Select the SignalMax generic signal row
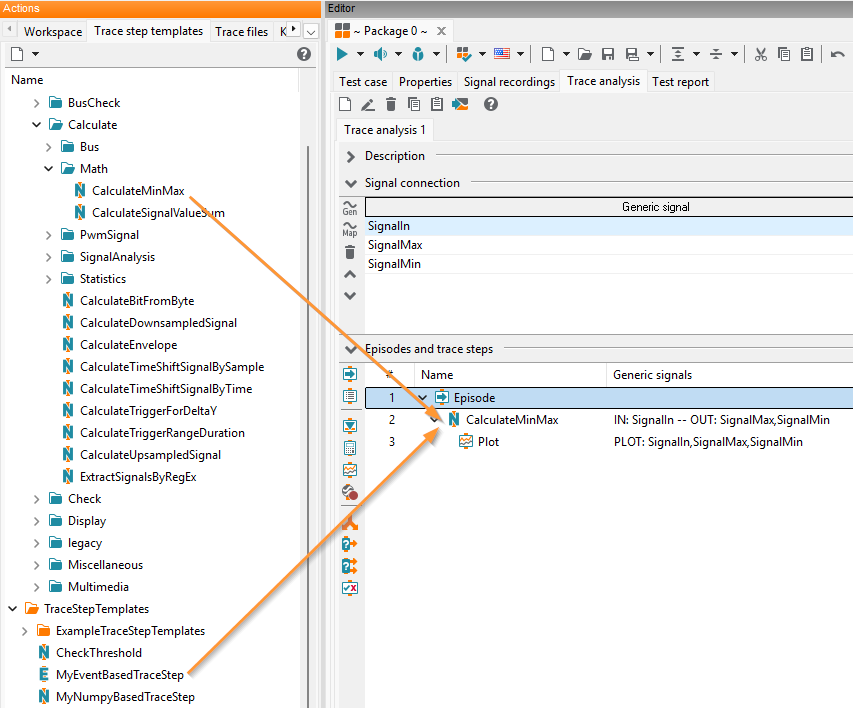 click(609, 245)
